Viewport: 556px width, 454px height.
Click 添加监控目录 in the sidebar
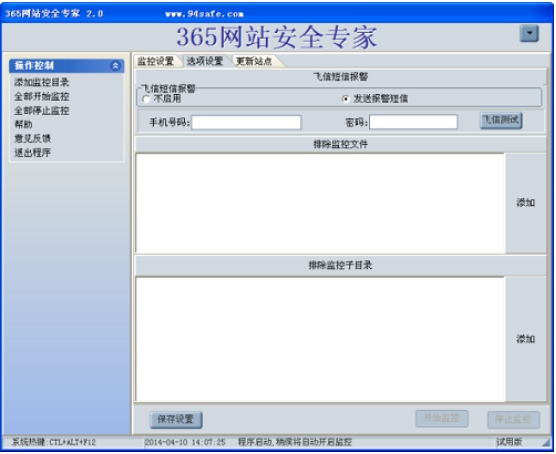[x=41, y=82]
